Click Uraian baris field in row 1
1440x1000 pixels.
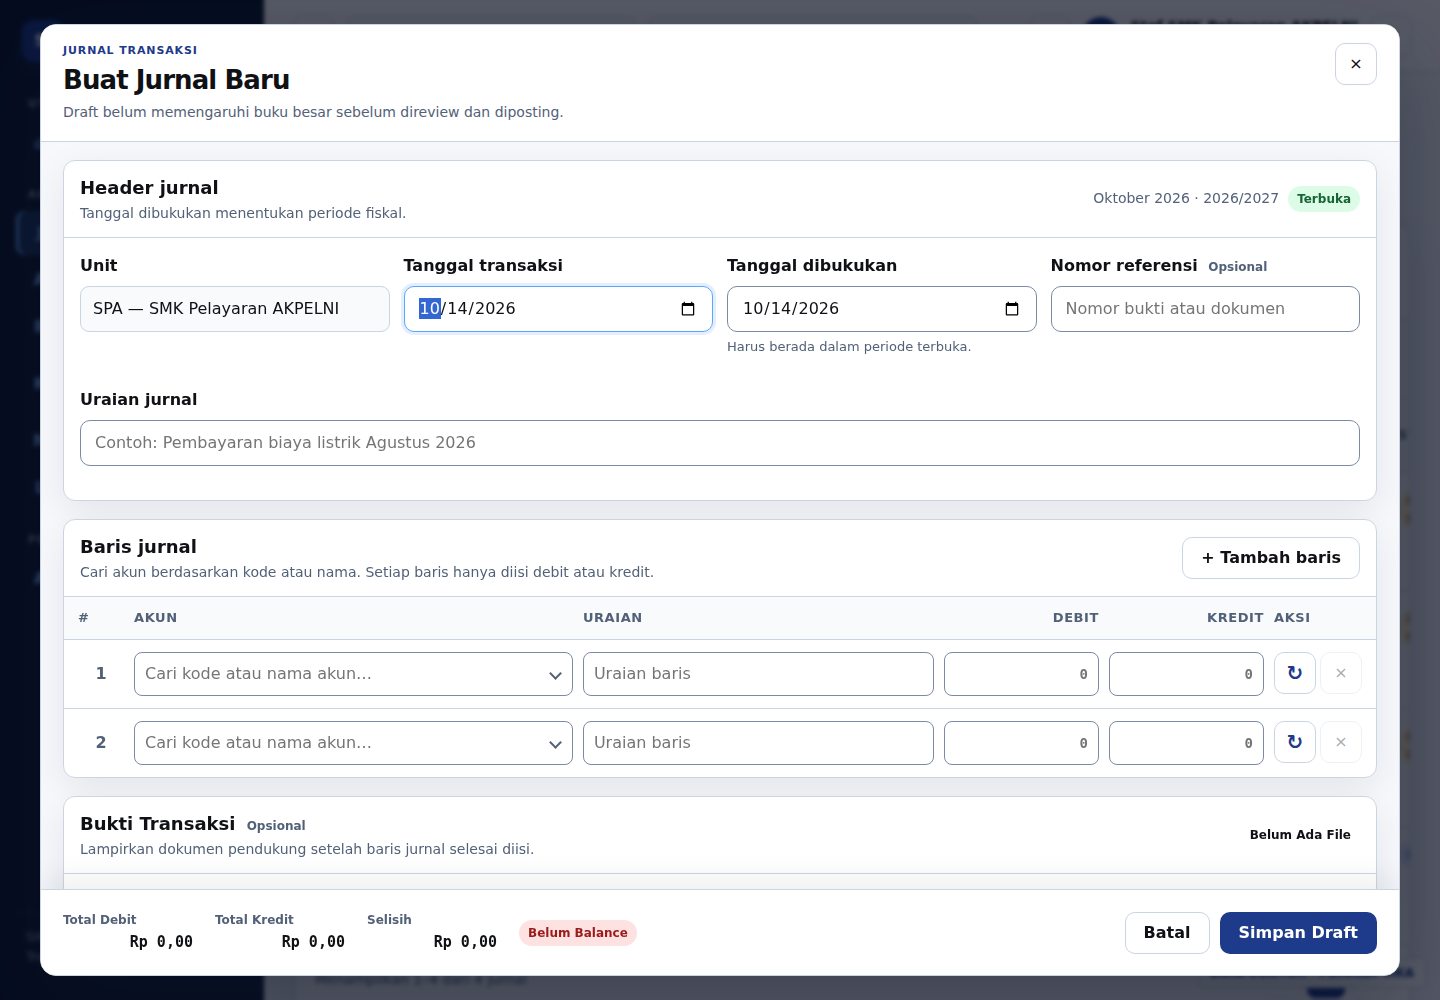(758, 674)
